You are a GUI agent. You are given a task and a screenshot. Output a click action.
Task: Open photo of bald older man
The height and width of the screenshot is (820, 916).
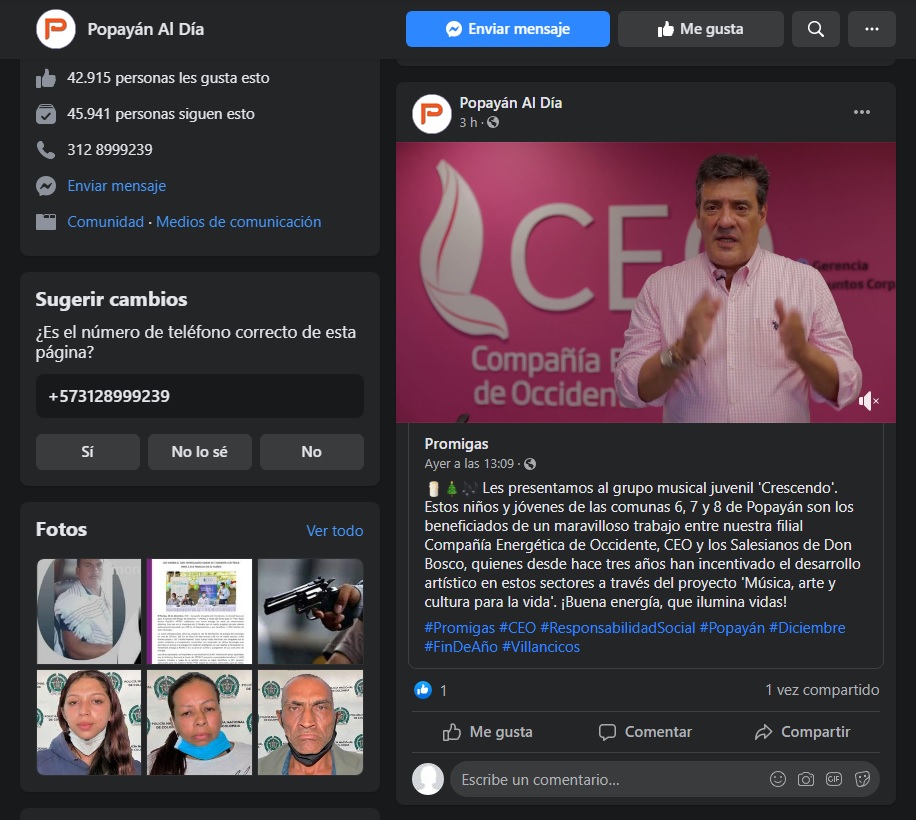click(x=310, y=722)
